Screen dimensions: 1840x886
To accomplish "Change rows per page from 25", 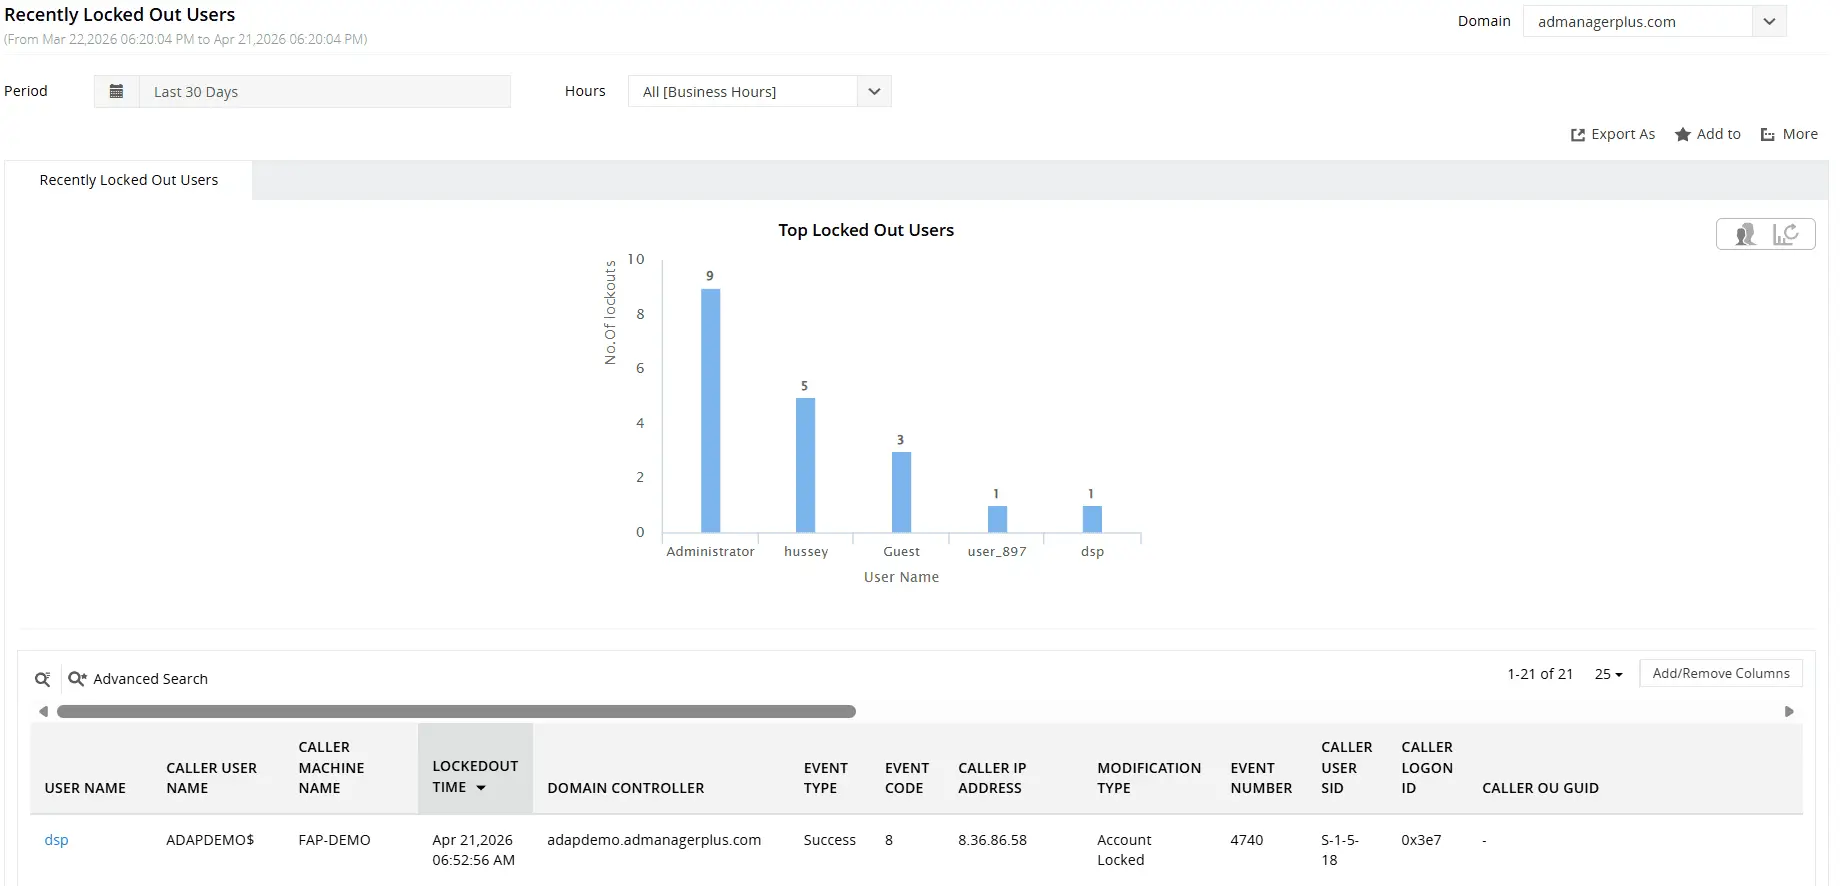I will click(x=1608, y=674).
